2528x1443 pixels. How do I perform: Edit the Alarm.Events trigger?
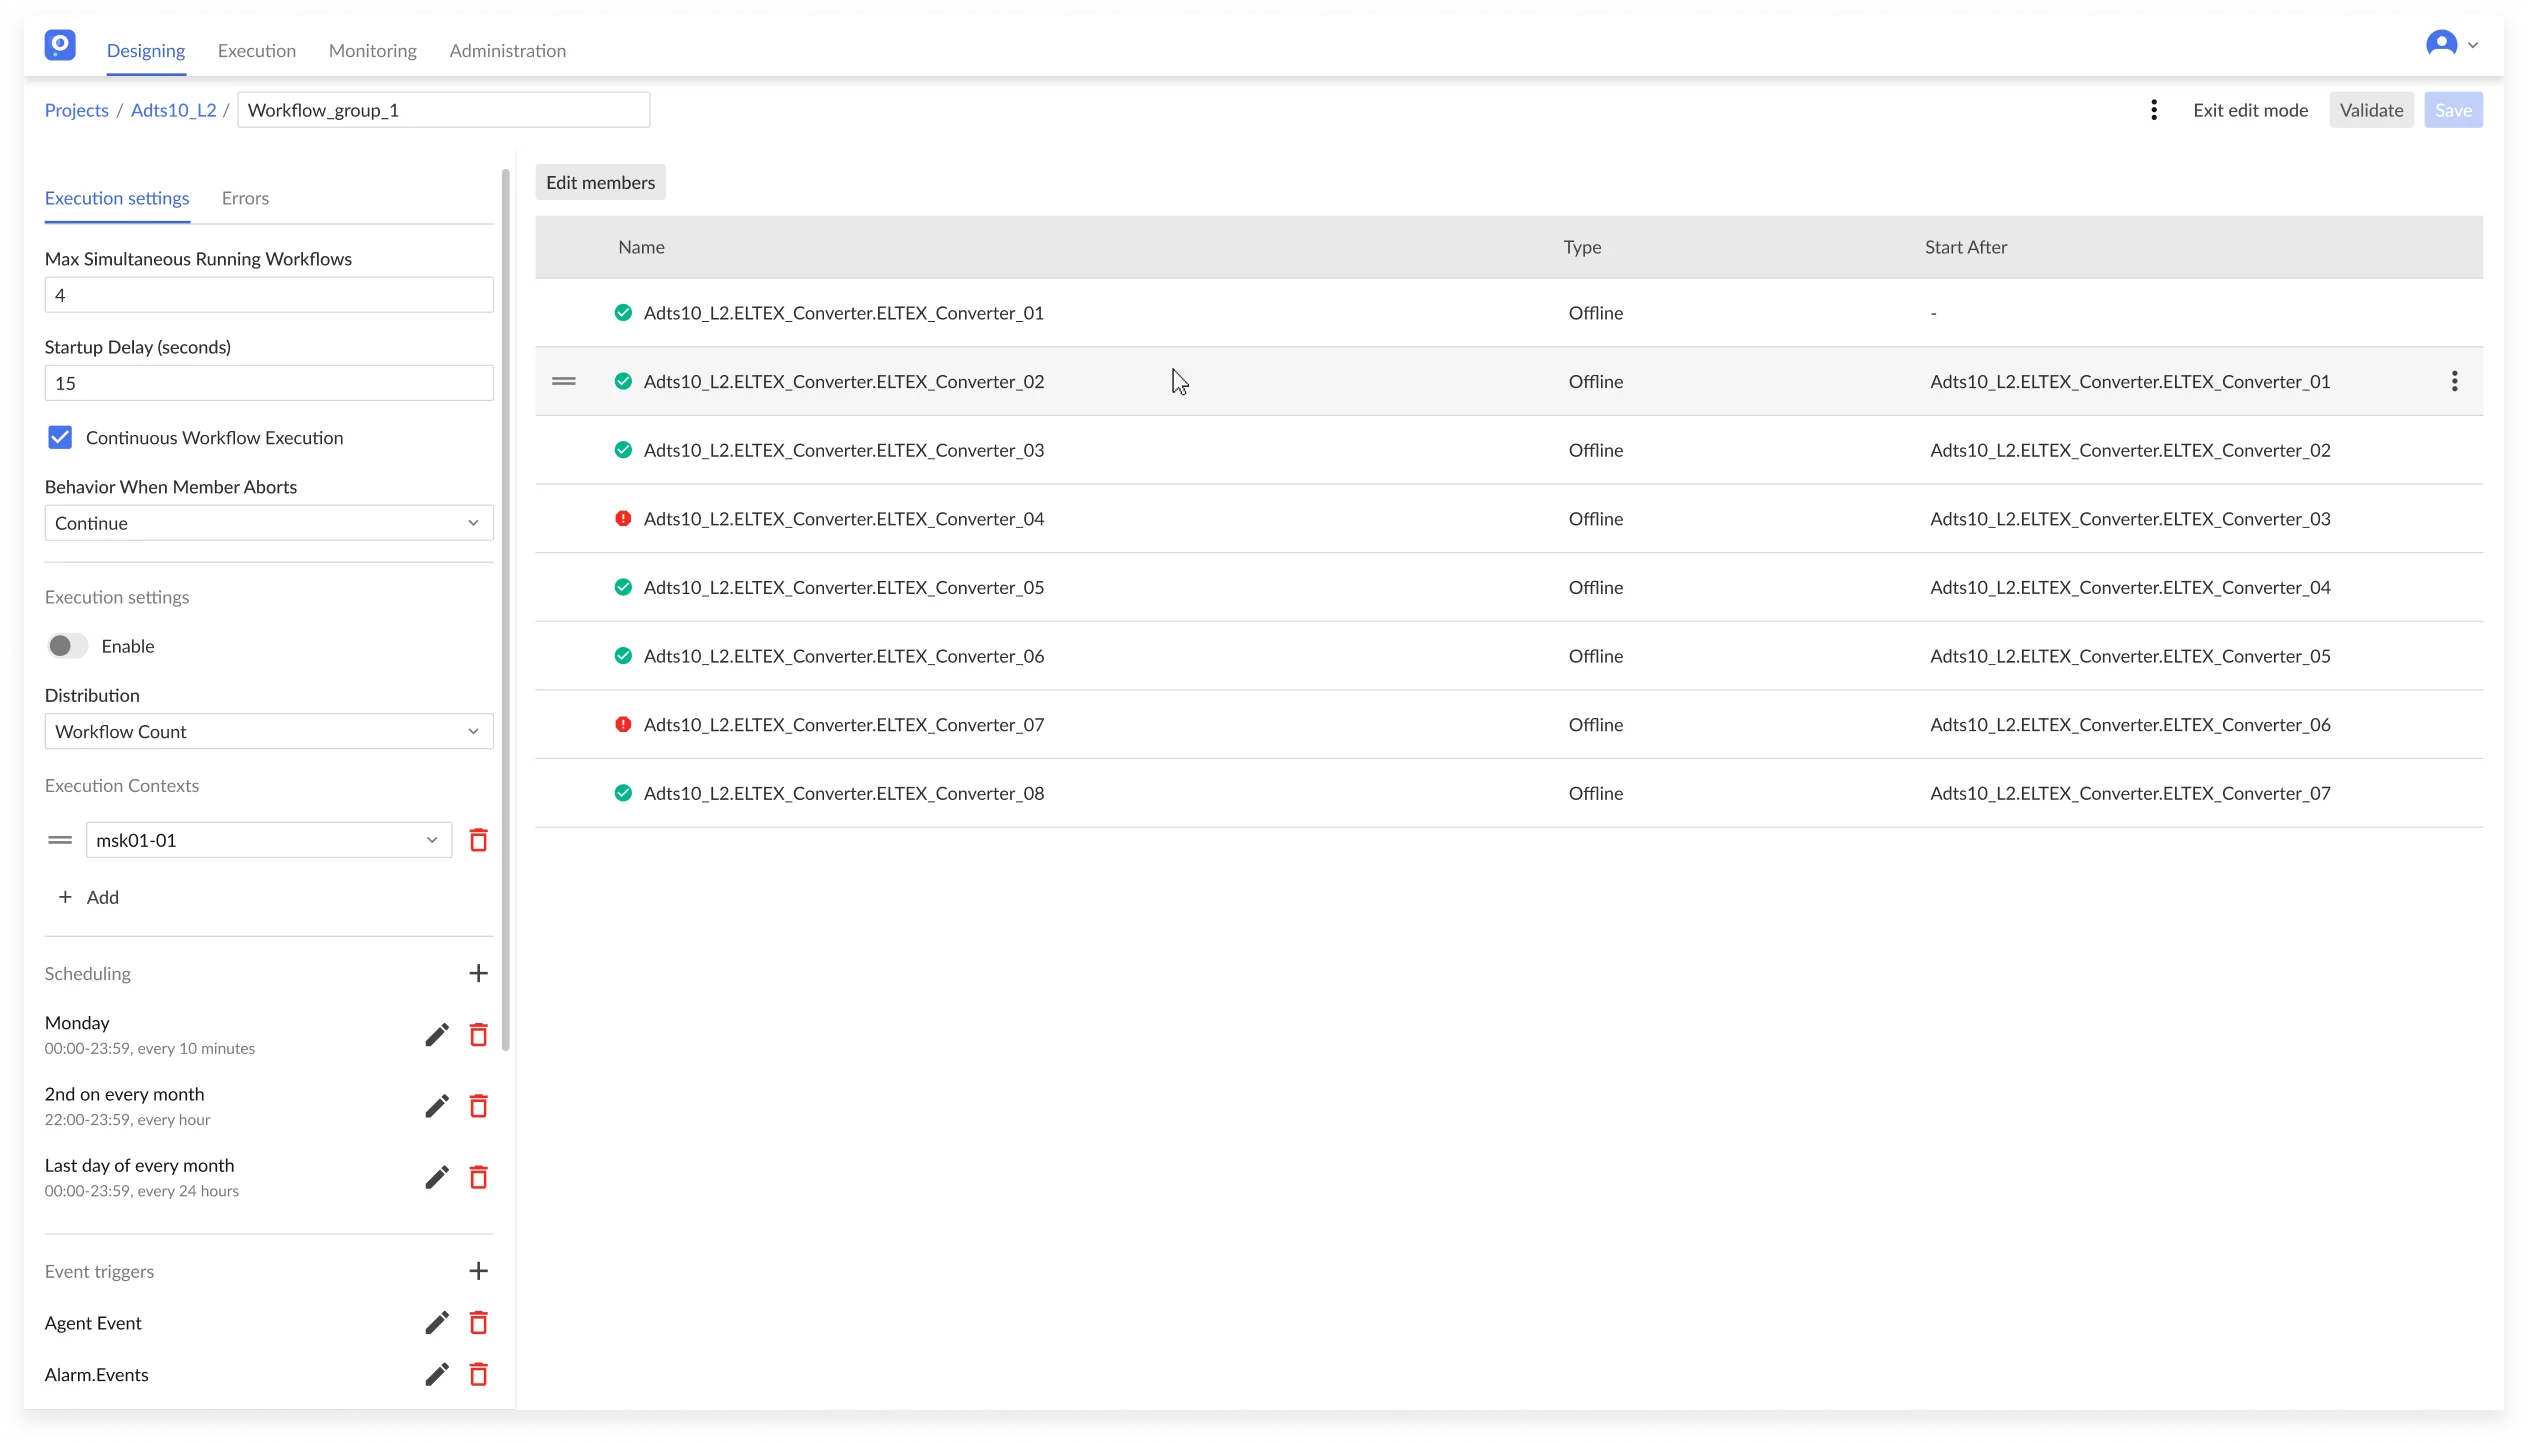coord(436,1374)
